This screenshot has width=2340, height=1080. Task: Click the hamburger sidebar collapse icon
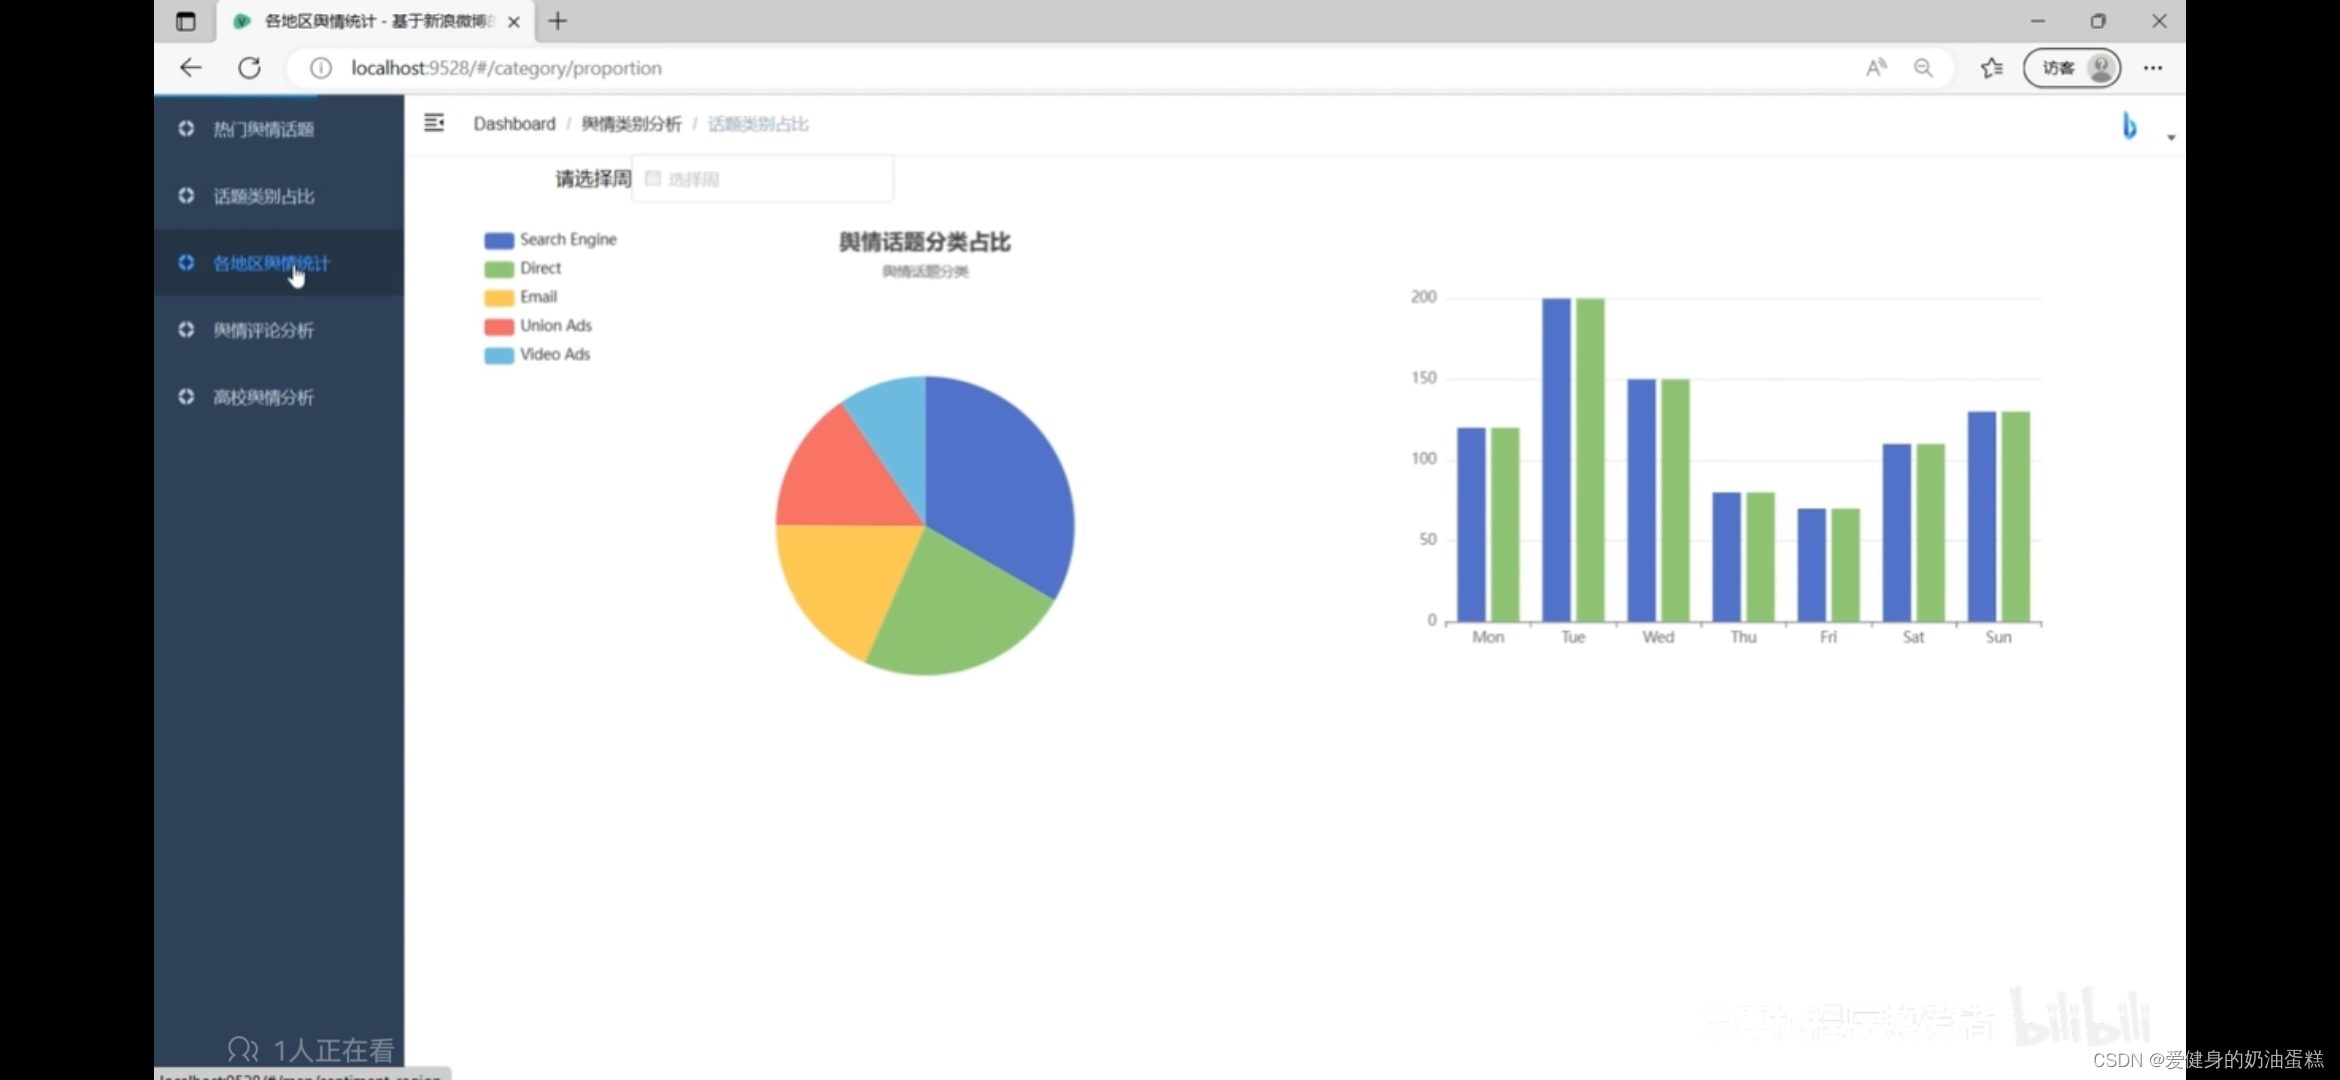tap(433, 123)
